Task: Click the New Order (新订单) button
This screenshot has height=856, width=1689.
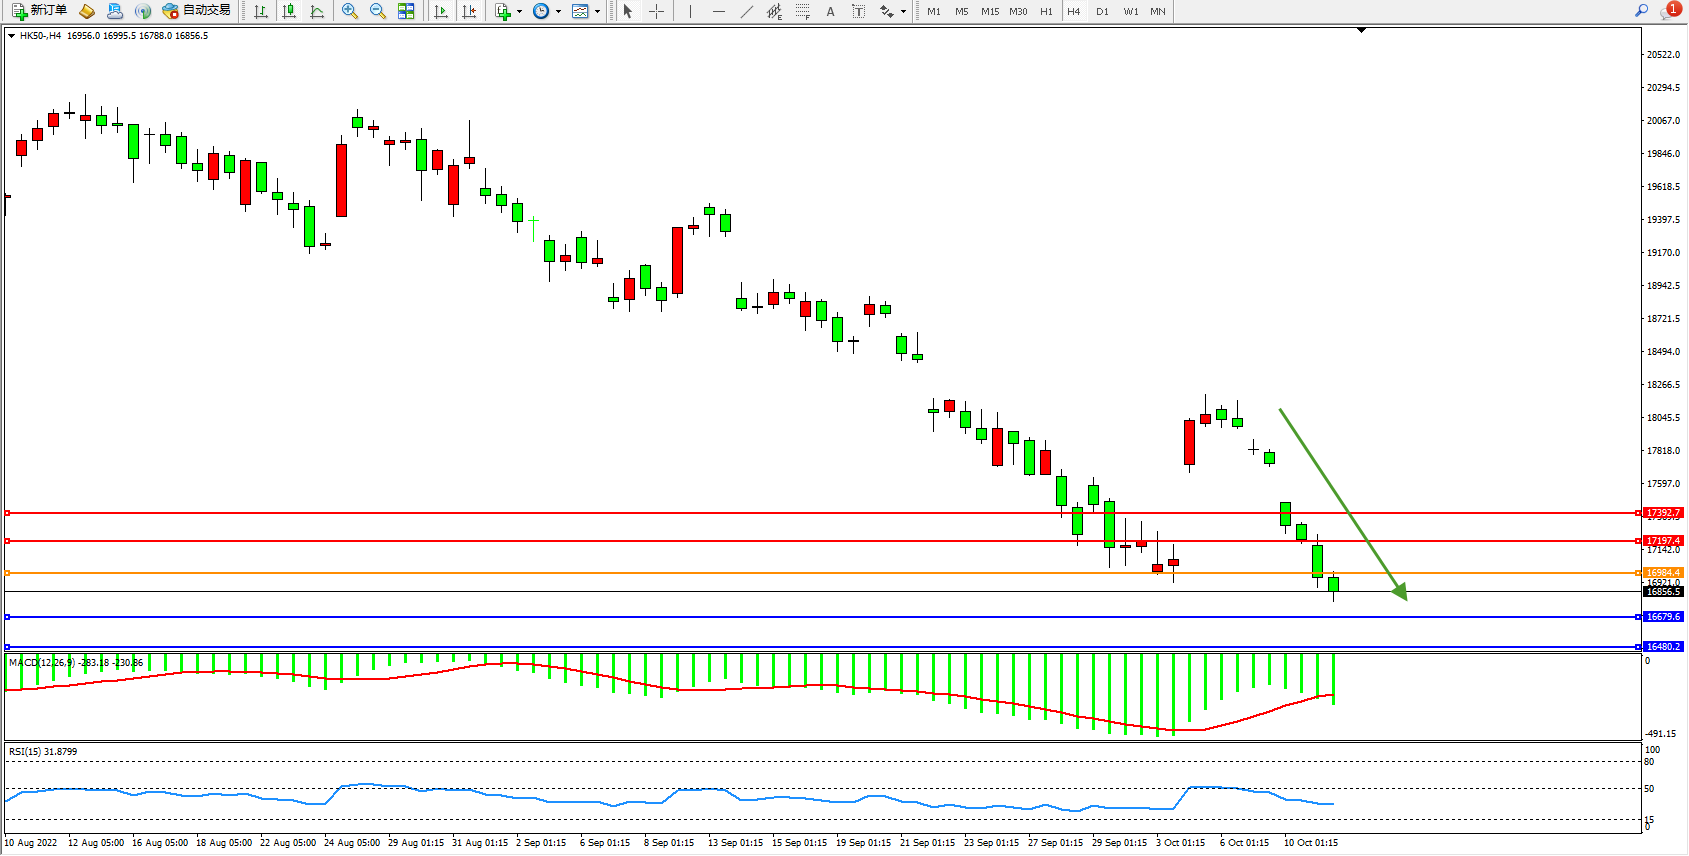Action: pyautogui.click(x=40, y=11)
